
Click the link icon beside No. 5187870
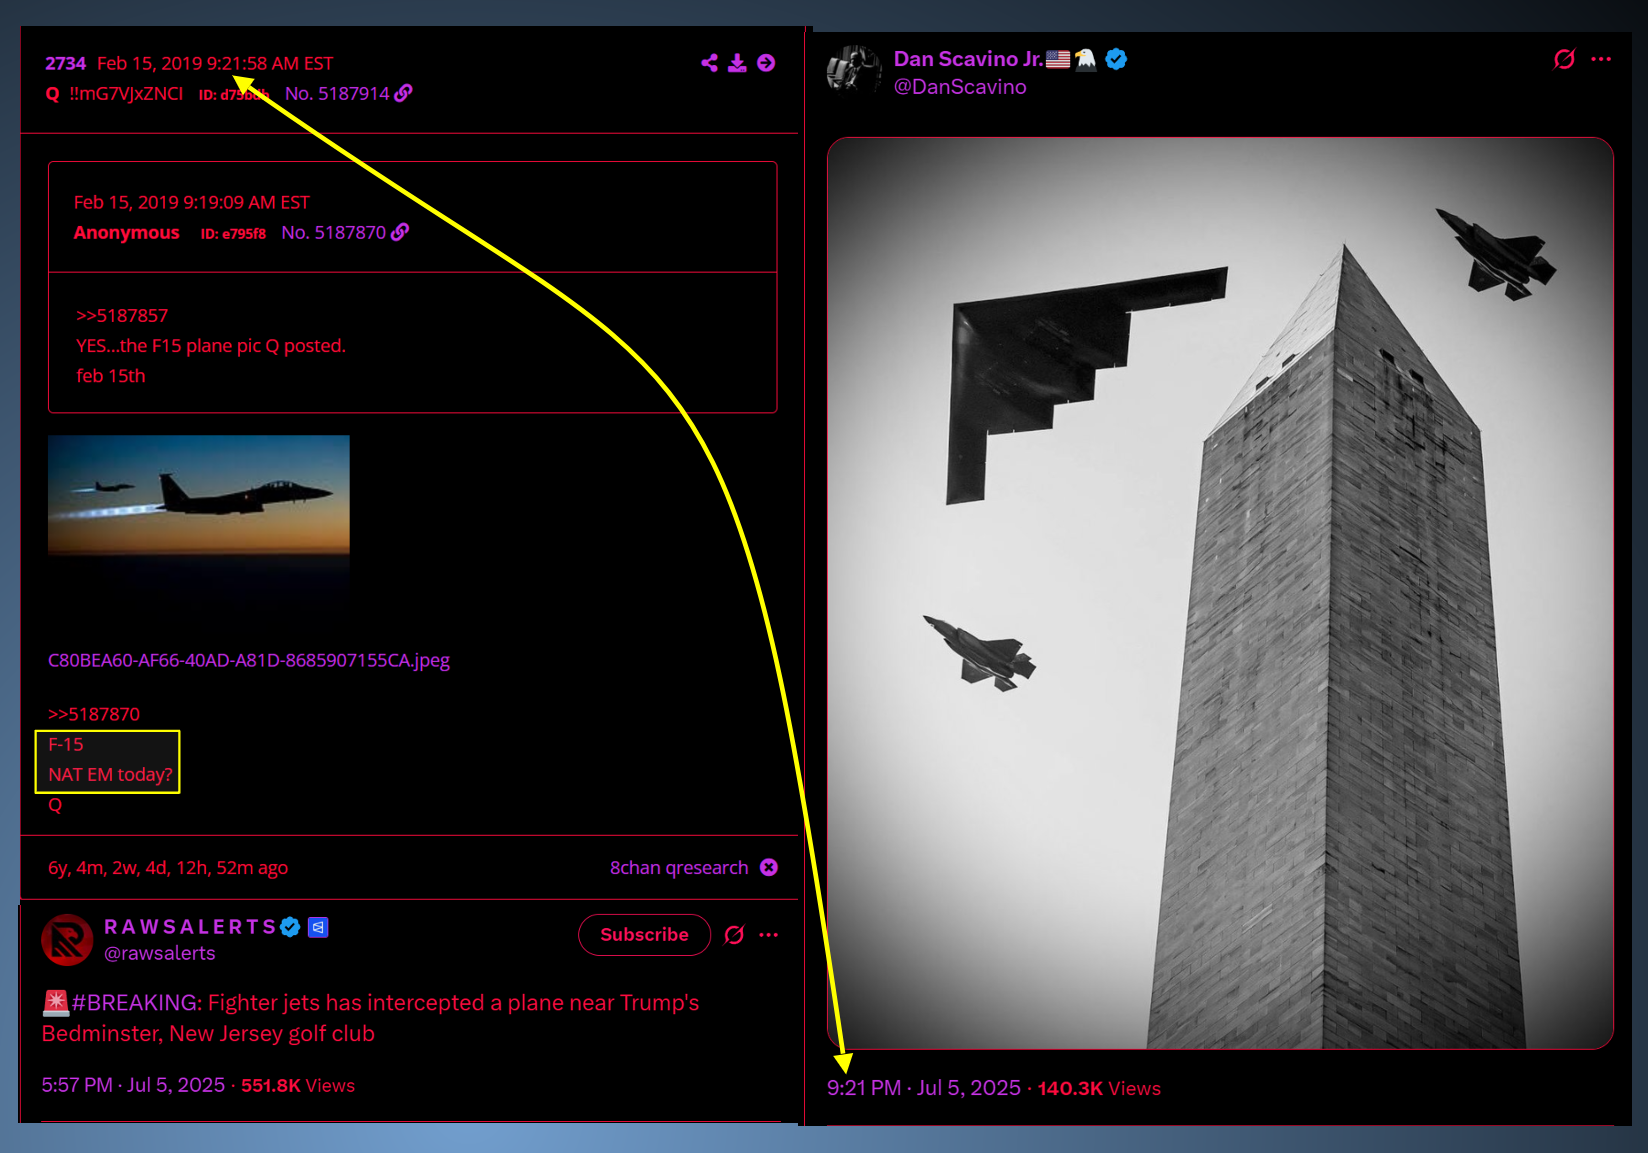[x=400, y=232]
